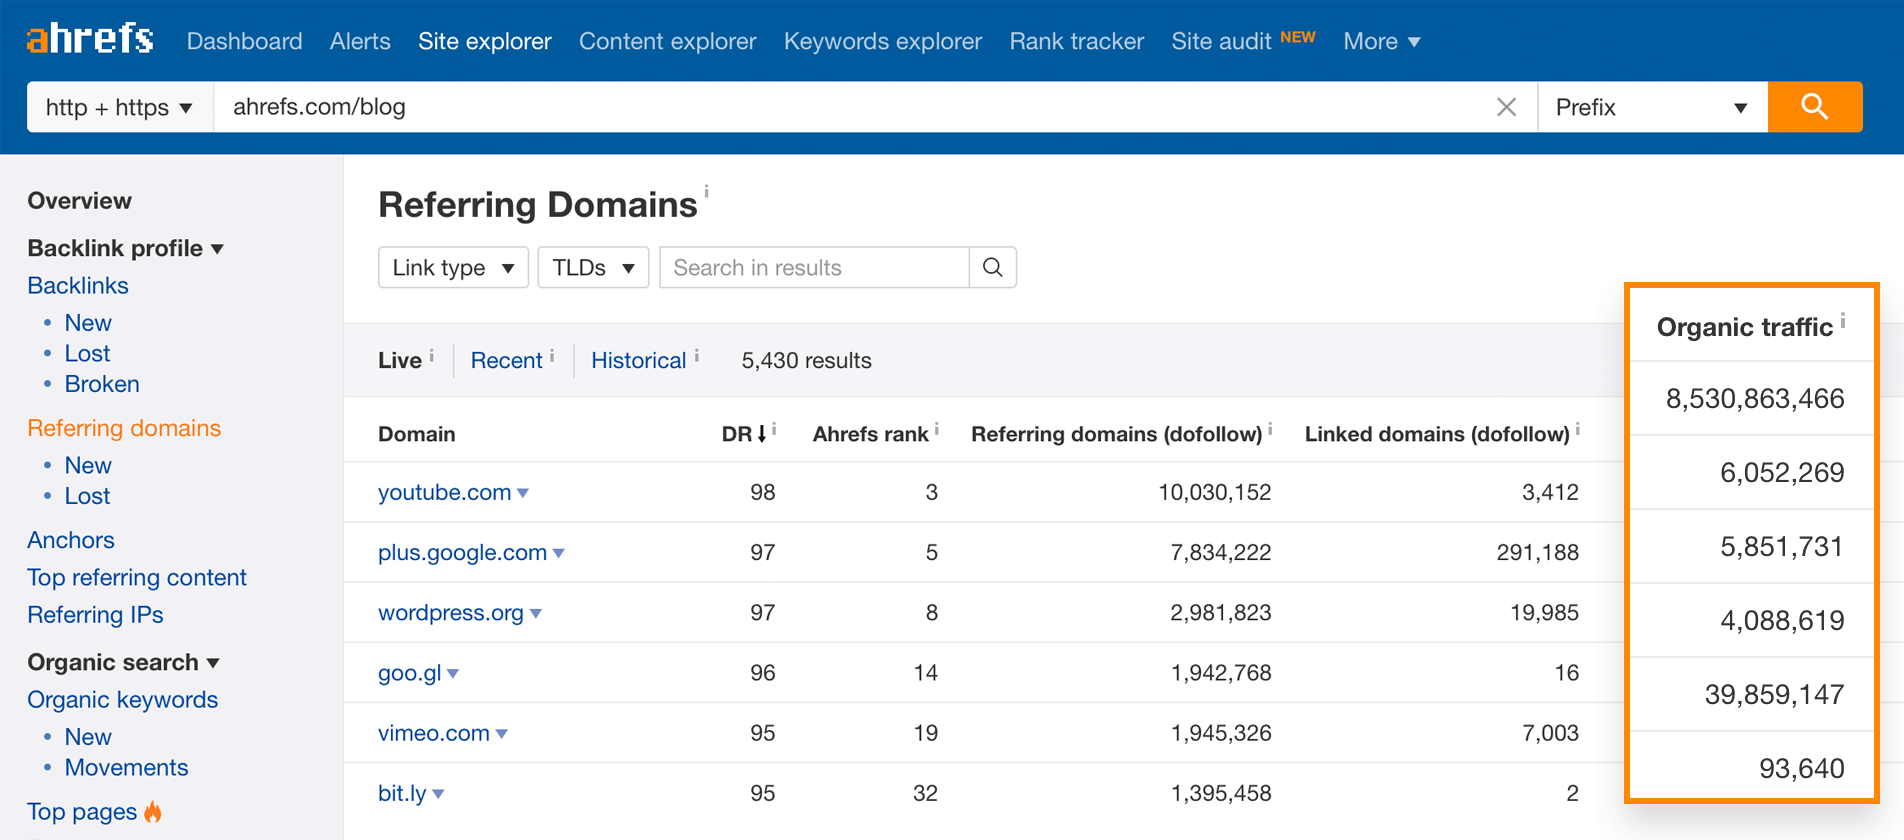Open Top pages in the sidebar
The height and width of the screenshot is (840, 1904).
click(x=82, y=812)
